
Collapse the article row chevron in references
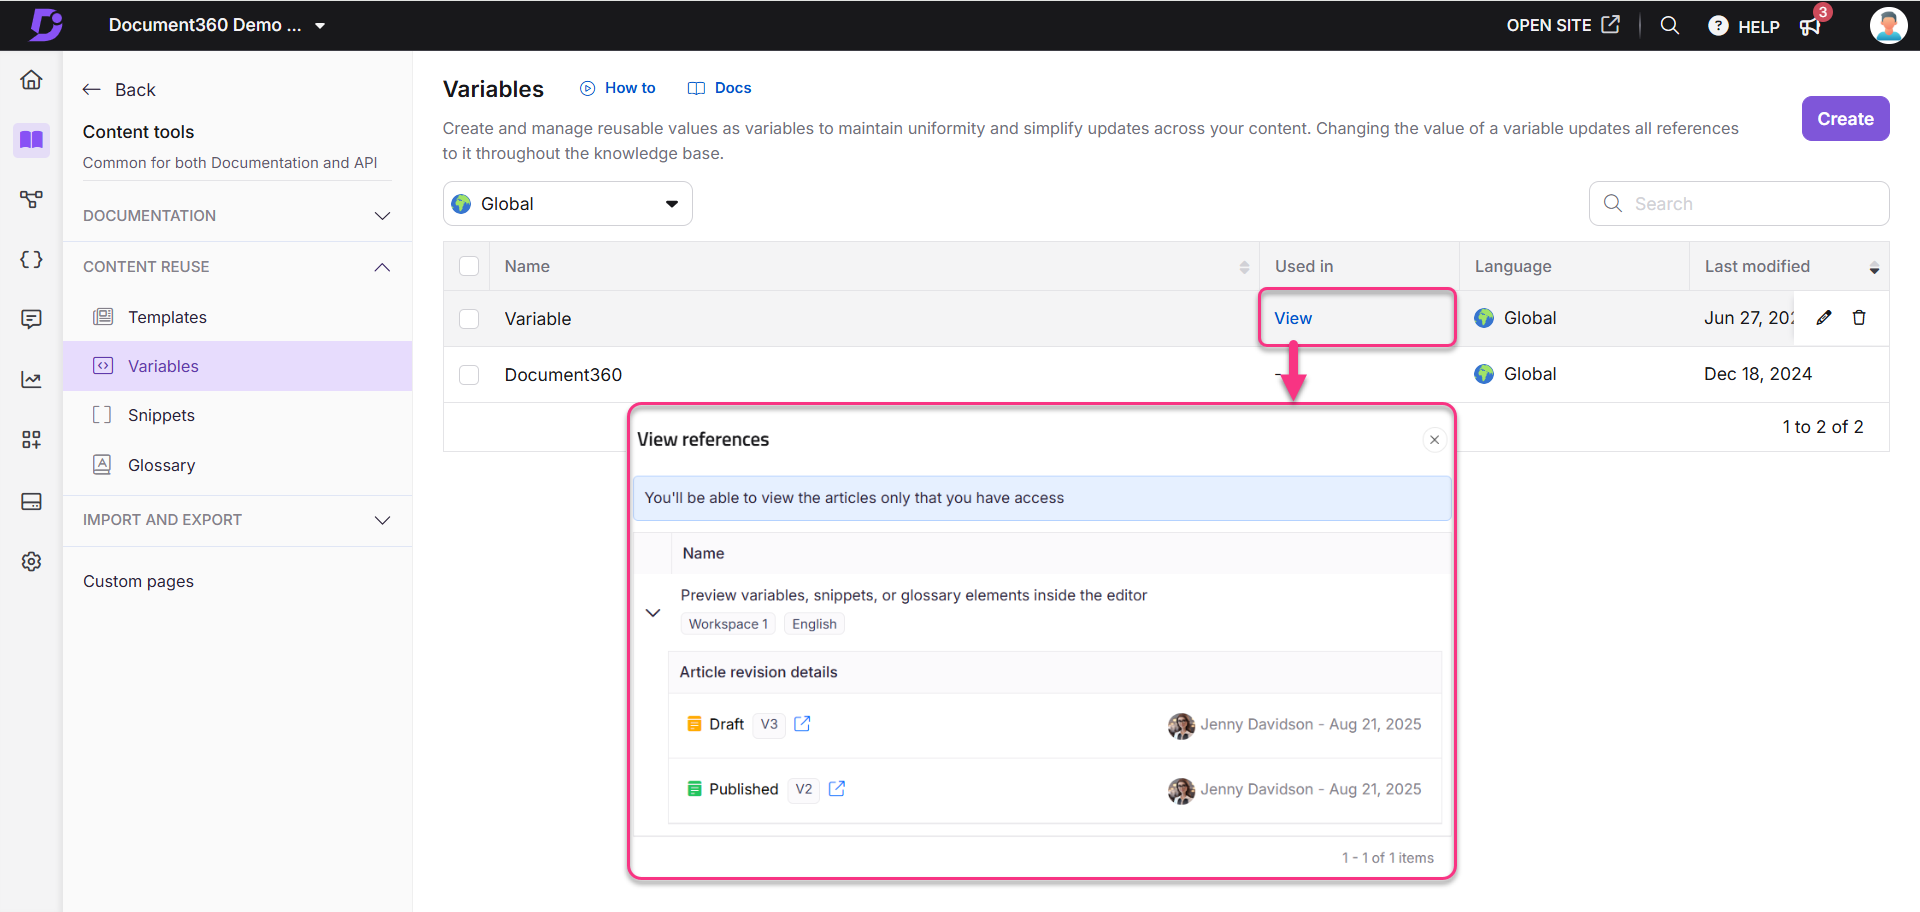(x=653, y=613)
